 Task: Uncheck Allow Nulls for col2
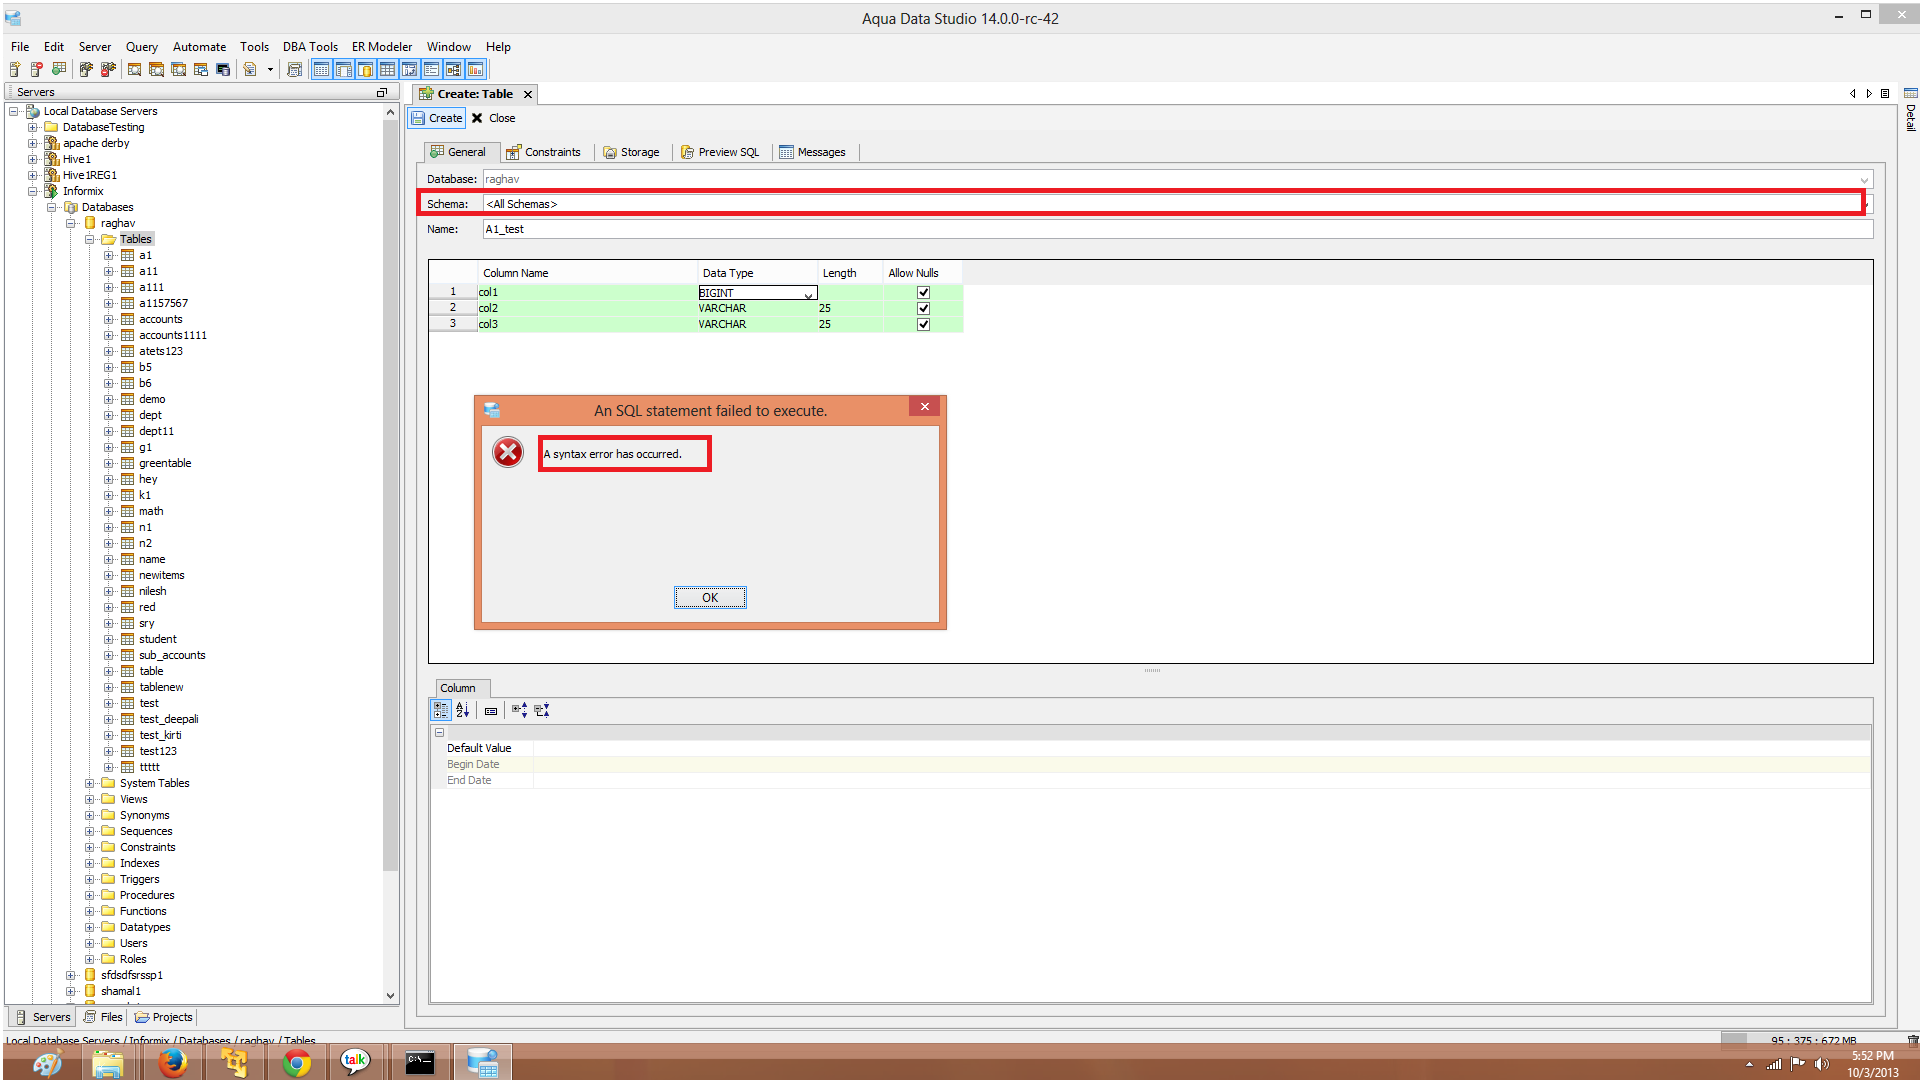(x=923, y=308)
